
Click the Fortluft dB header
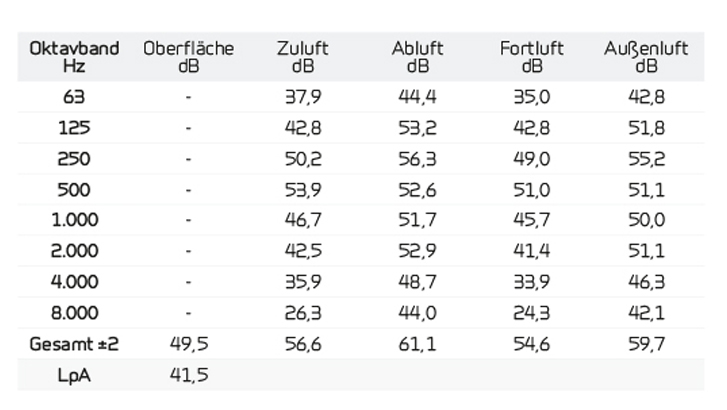click(x=532, y=57)
